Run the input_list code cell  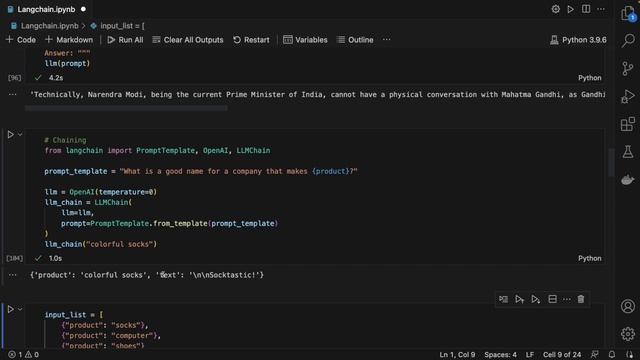click(x=11, y=309)
